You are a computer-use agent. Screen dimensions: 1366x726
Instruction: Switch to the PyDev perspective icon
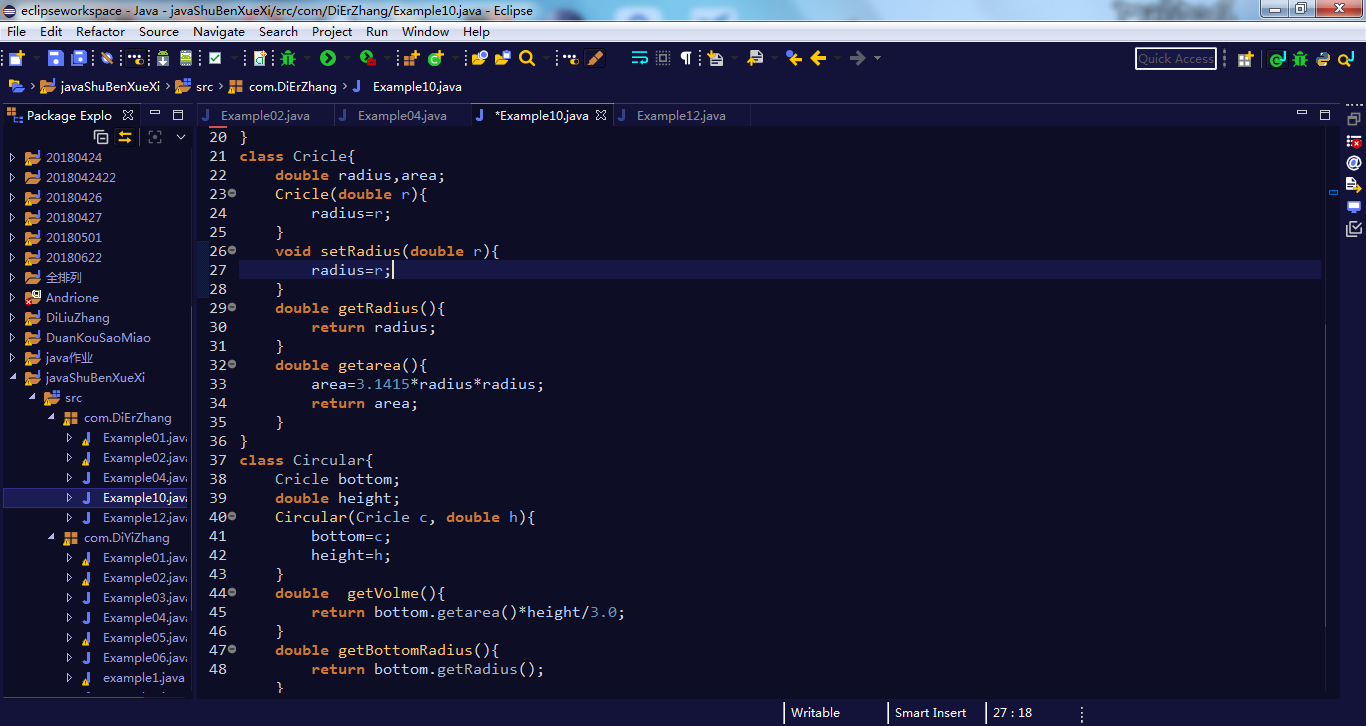tap(1323, 59)
